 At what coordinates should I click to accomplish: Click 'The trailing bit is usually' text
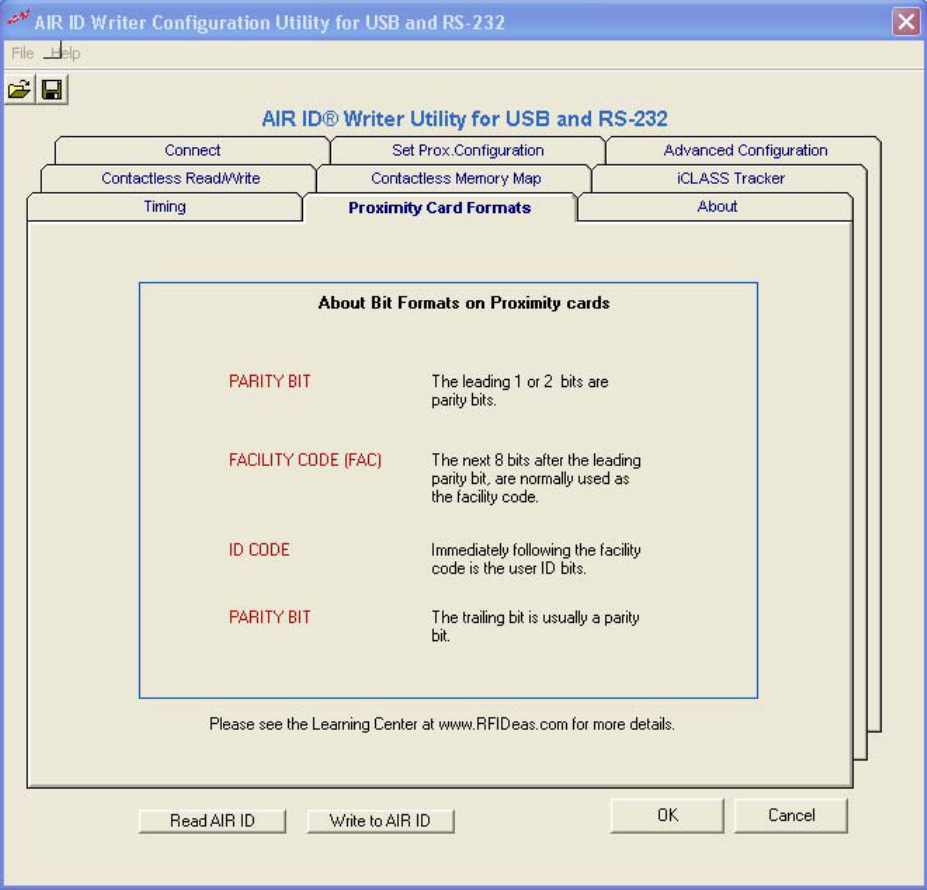point(535,626)
